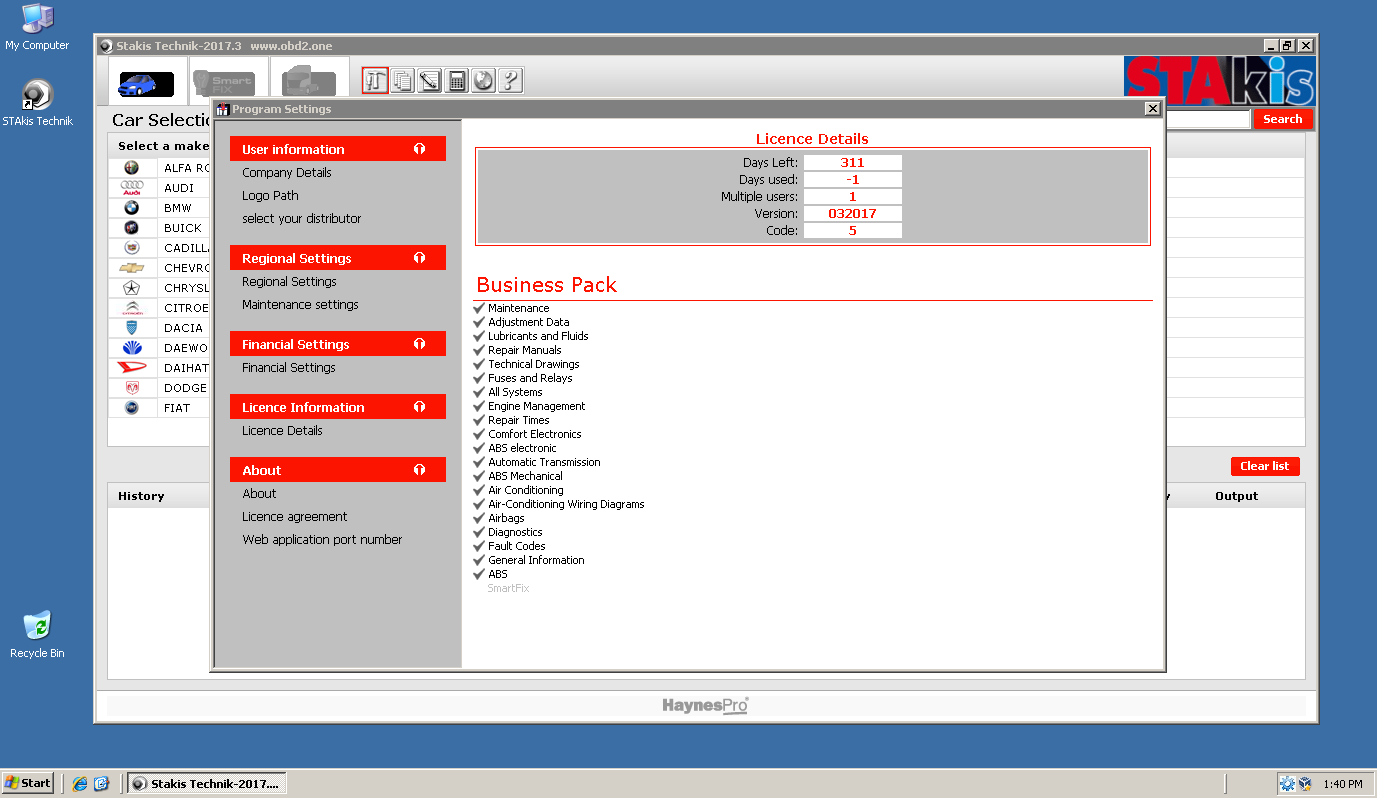Toggle the Repair Manuals checkmark
Screen dimensions: 1377x798
click(479, 350)
